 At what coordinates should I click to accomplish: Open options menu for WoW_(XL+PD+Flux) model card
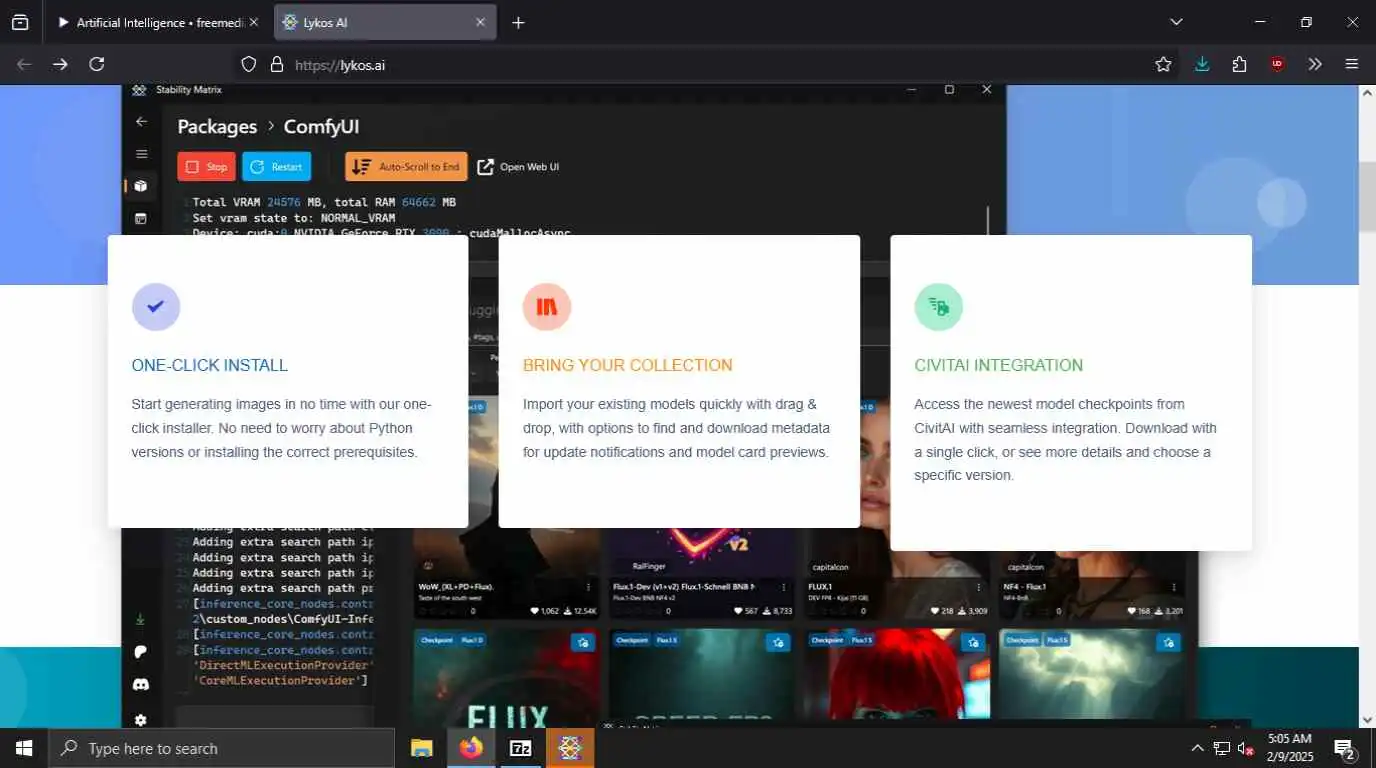point(588,587)
